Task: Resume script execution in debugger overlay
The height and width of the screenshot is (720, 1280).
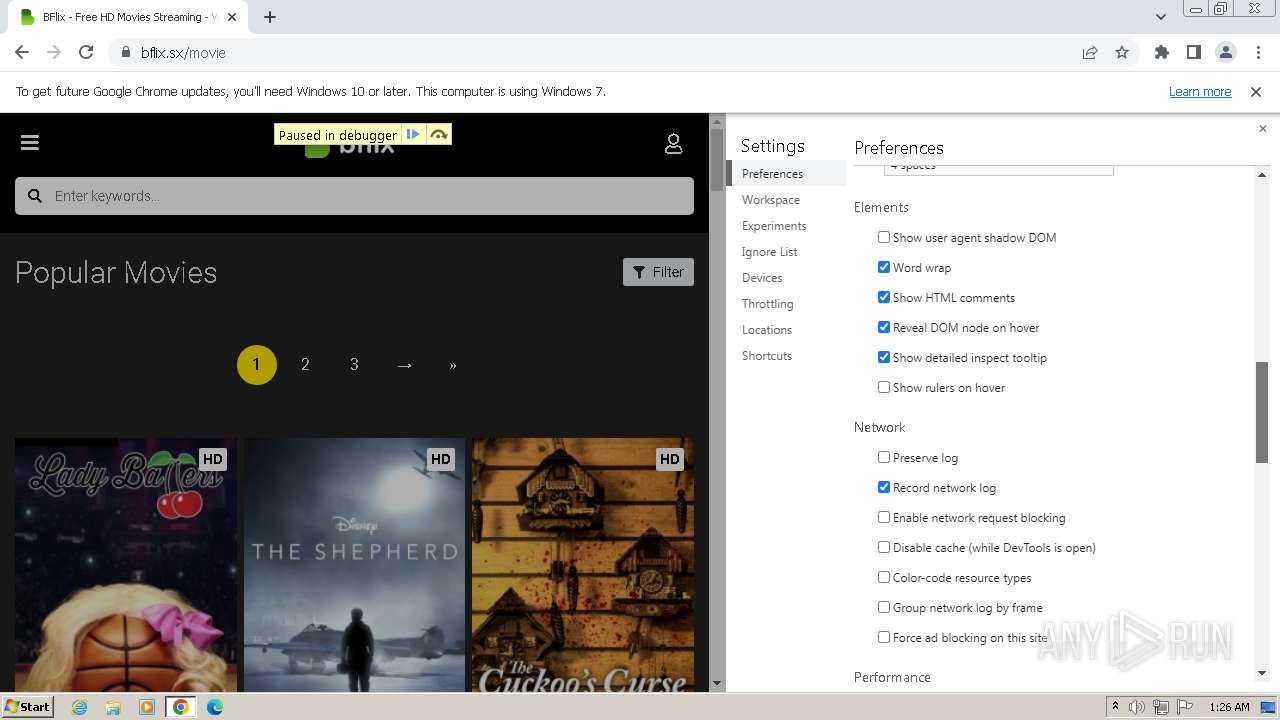Action: coord(413,135)
